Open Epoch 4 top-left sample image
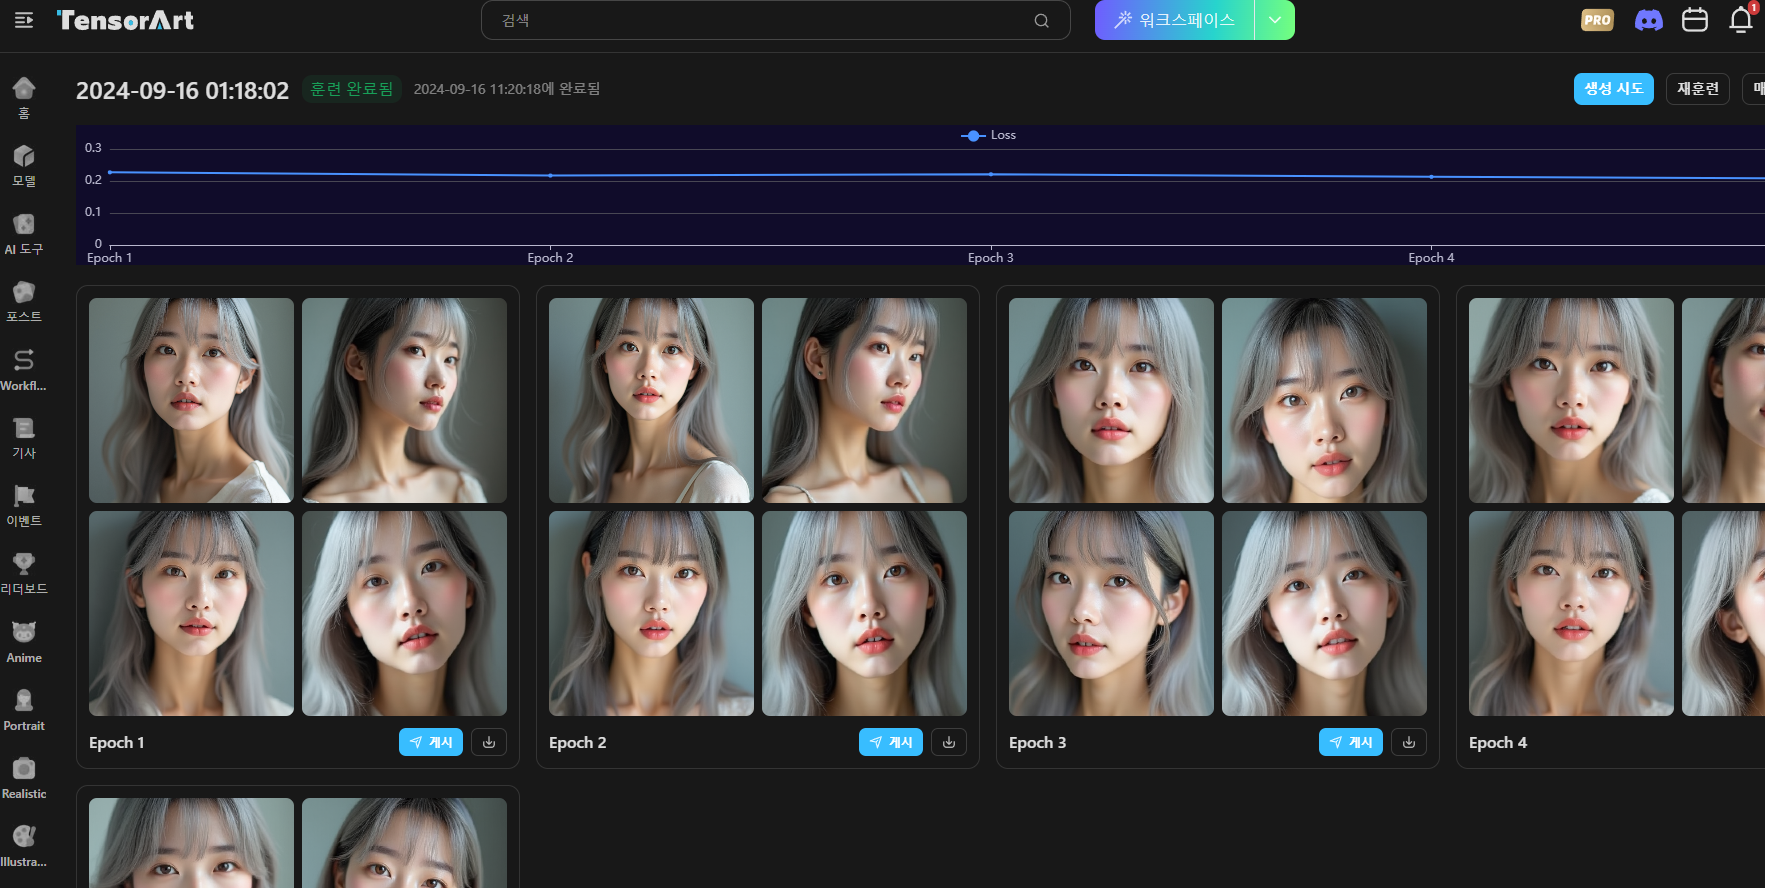This screenshot has height=888, width=1765. (1571, 400)
